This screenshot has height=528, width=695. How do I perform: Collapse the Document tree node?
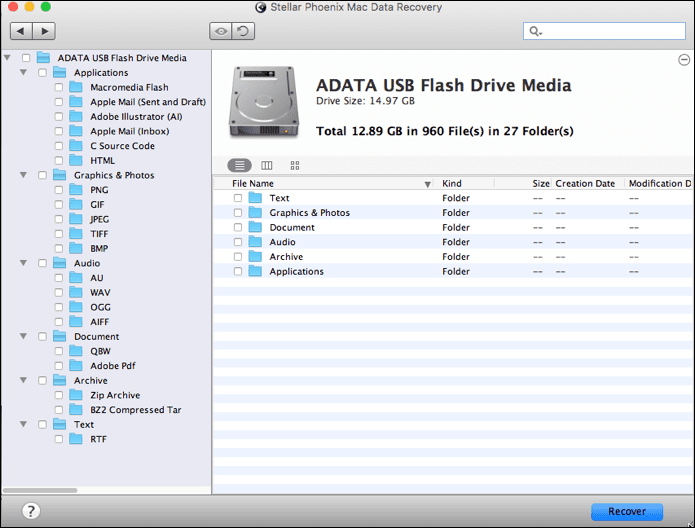pos(23,336)
